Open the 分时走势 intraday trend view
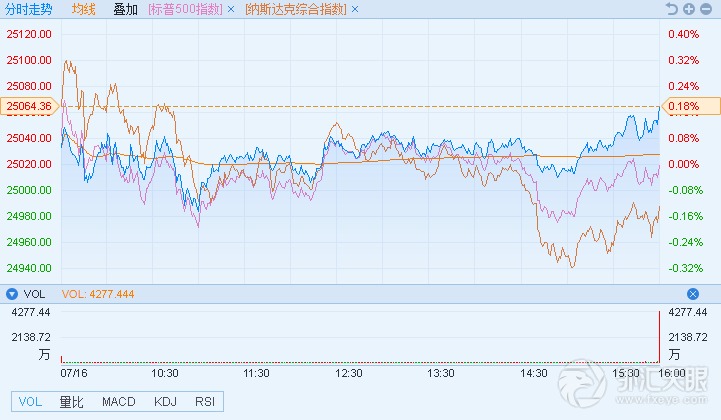 pos(29,9)
